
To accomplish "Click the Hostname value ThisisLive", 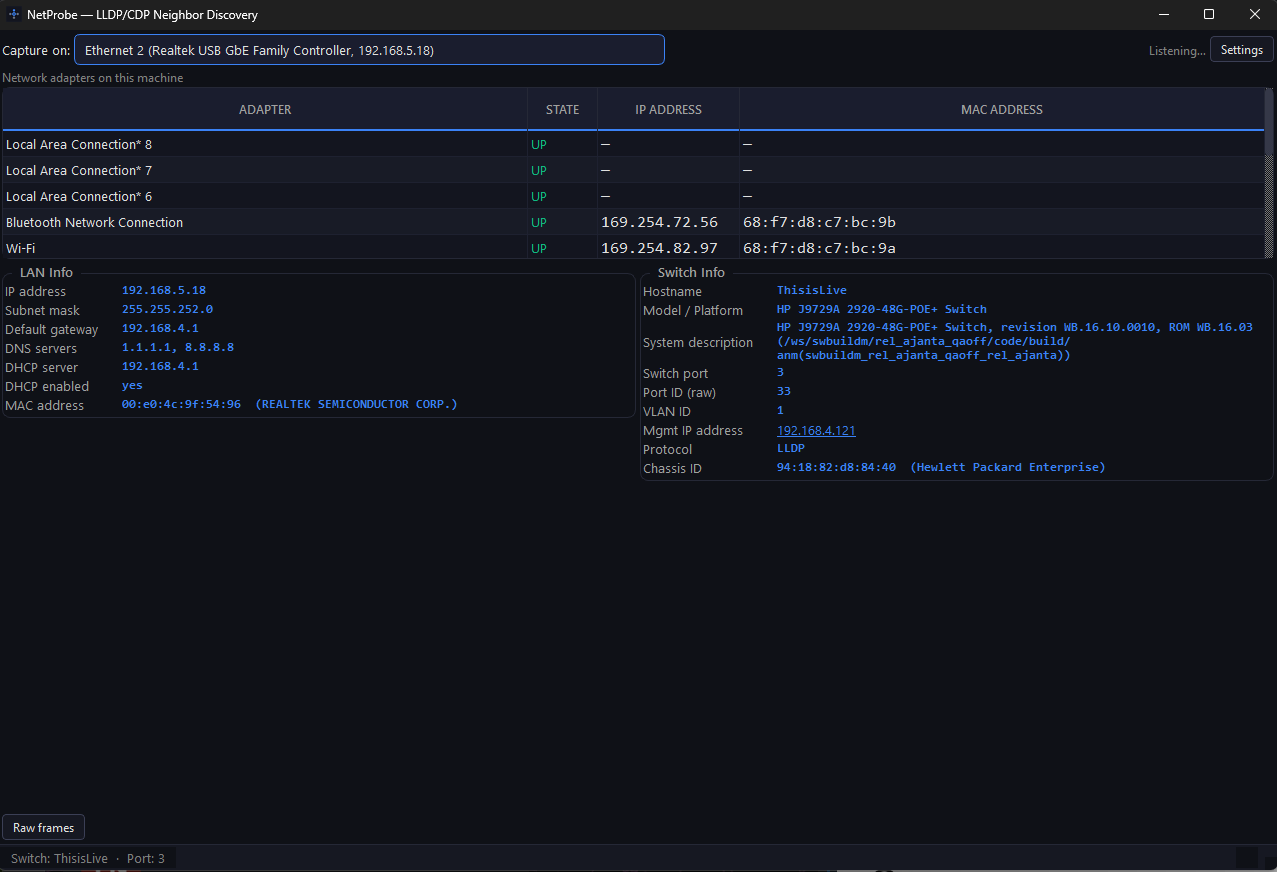I will pos(812,290).
